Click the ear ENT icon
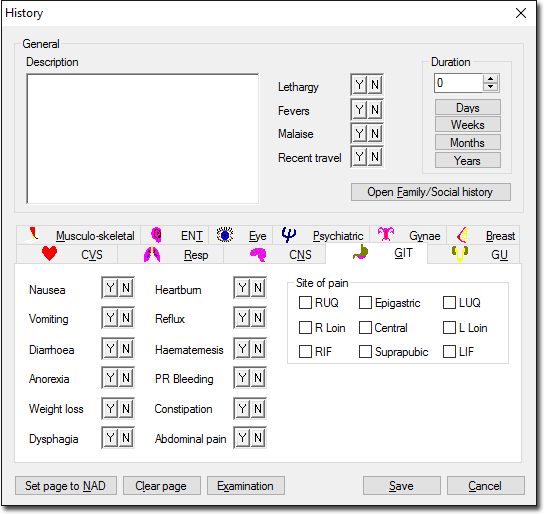Viewport: 544px width, 514px height. [156, 235]
